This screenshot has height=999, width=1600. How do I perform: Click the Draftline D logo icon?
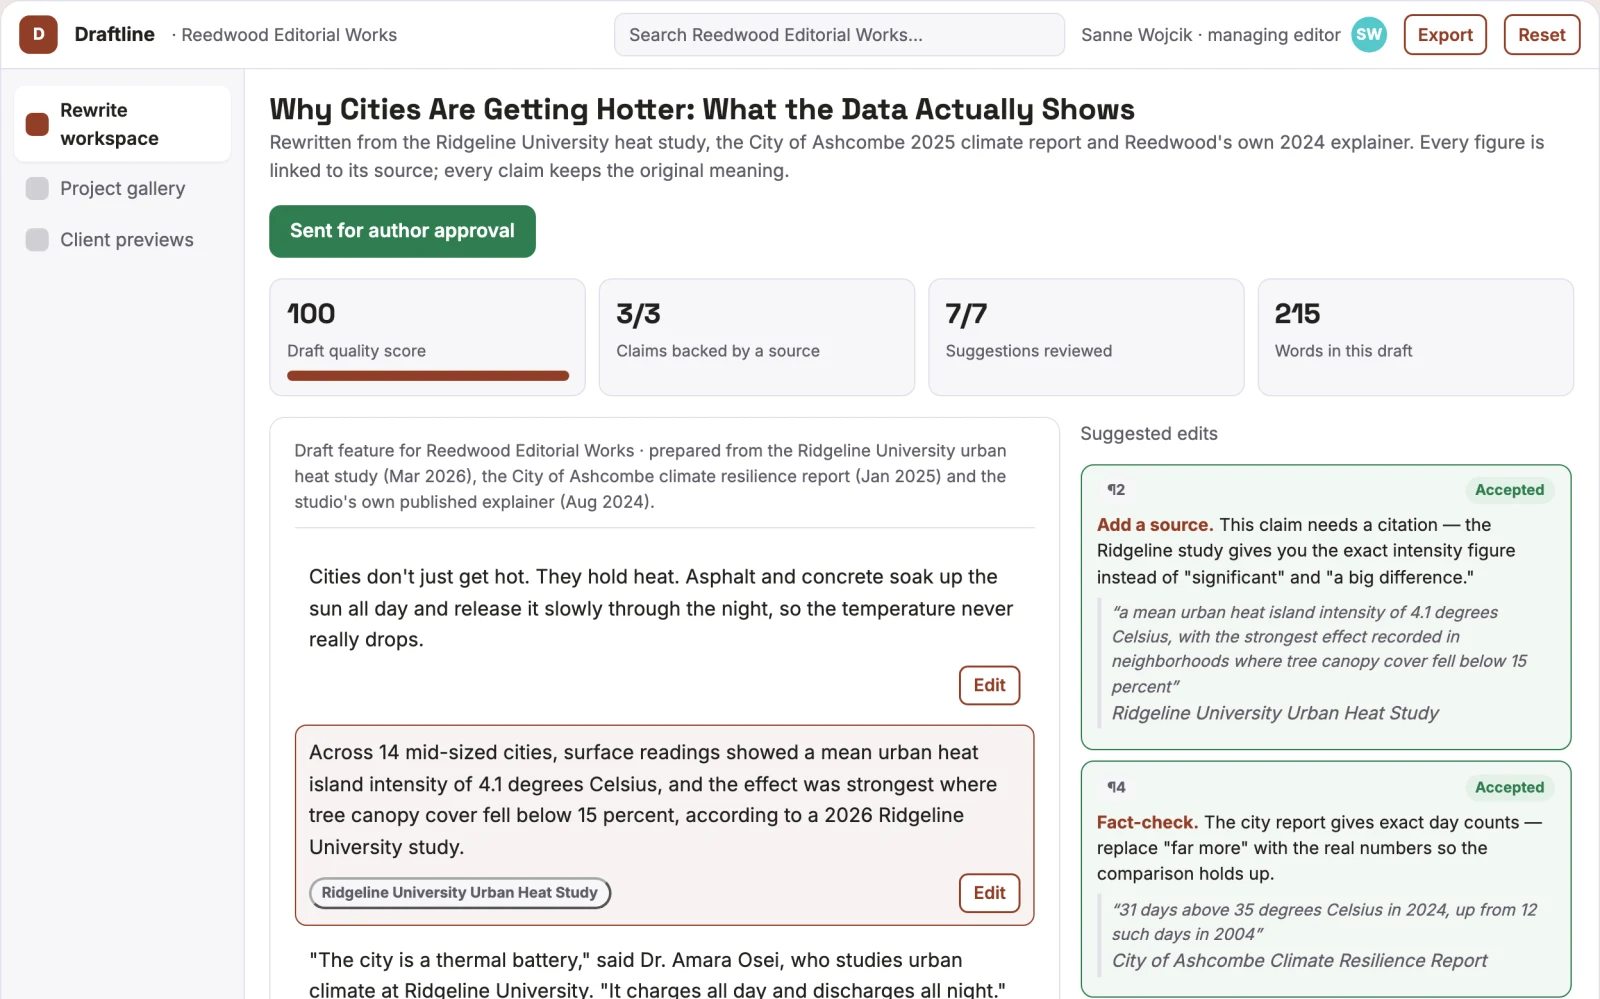[38, 35]
